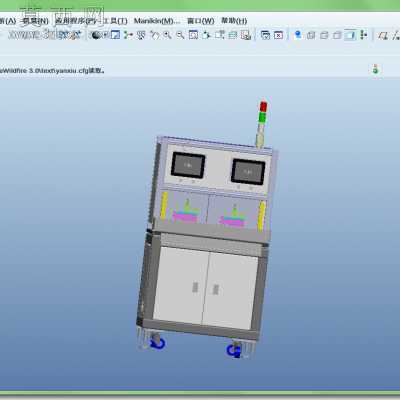
Task: Open the view manager icon
Action: (x=246, y=35)
